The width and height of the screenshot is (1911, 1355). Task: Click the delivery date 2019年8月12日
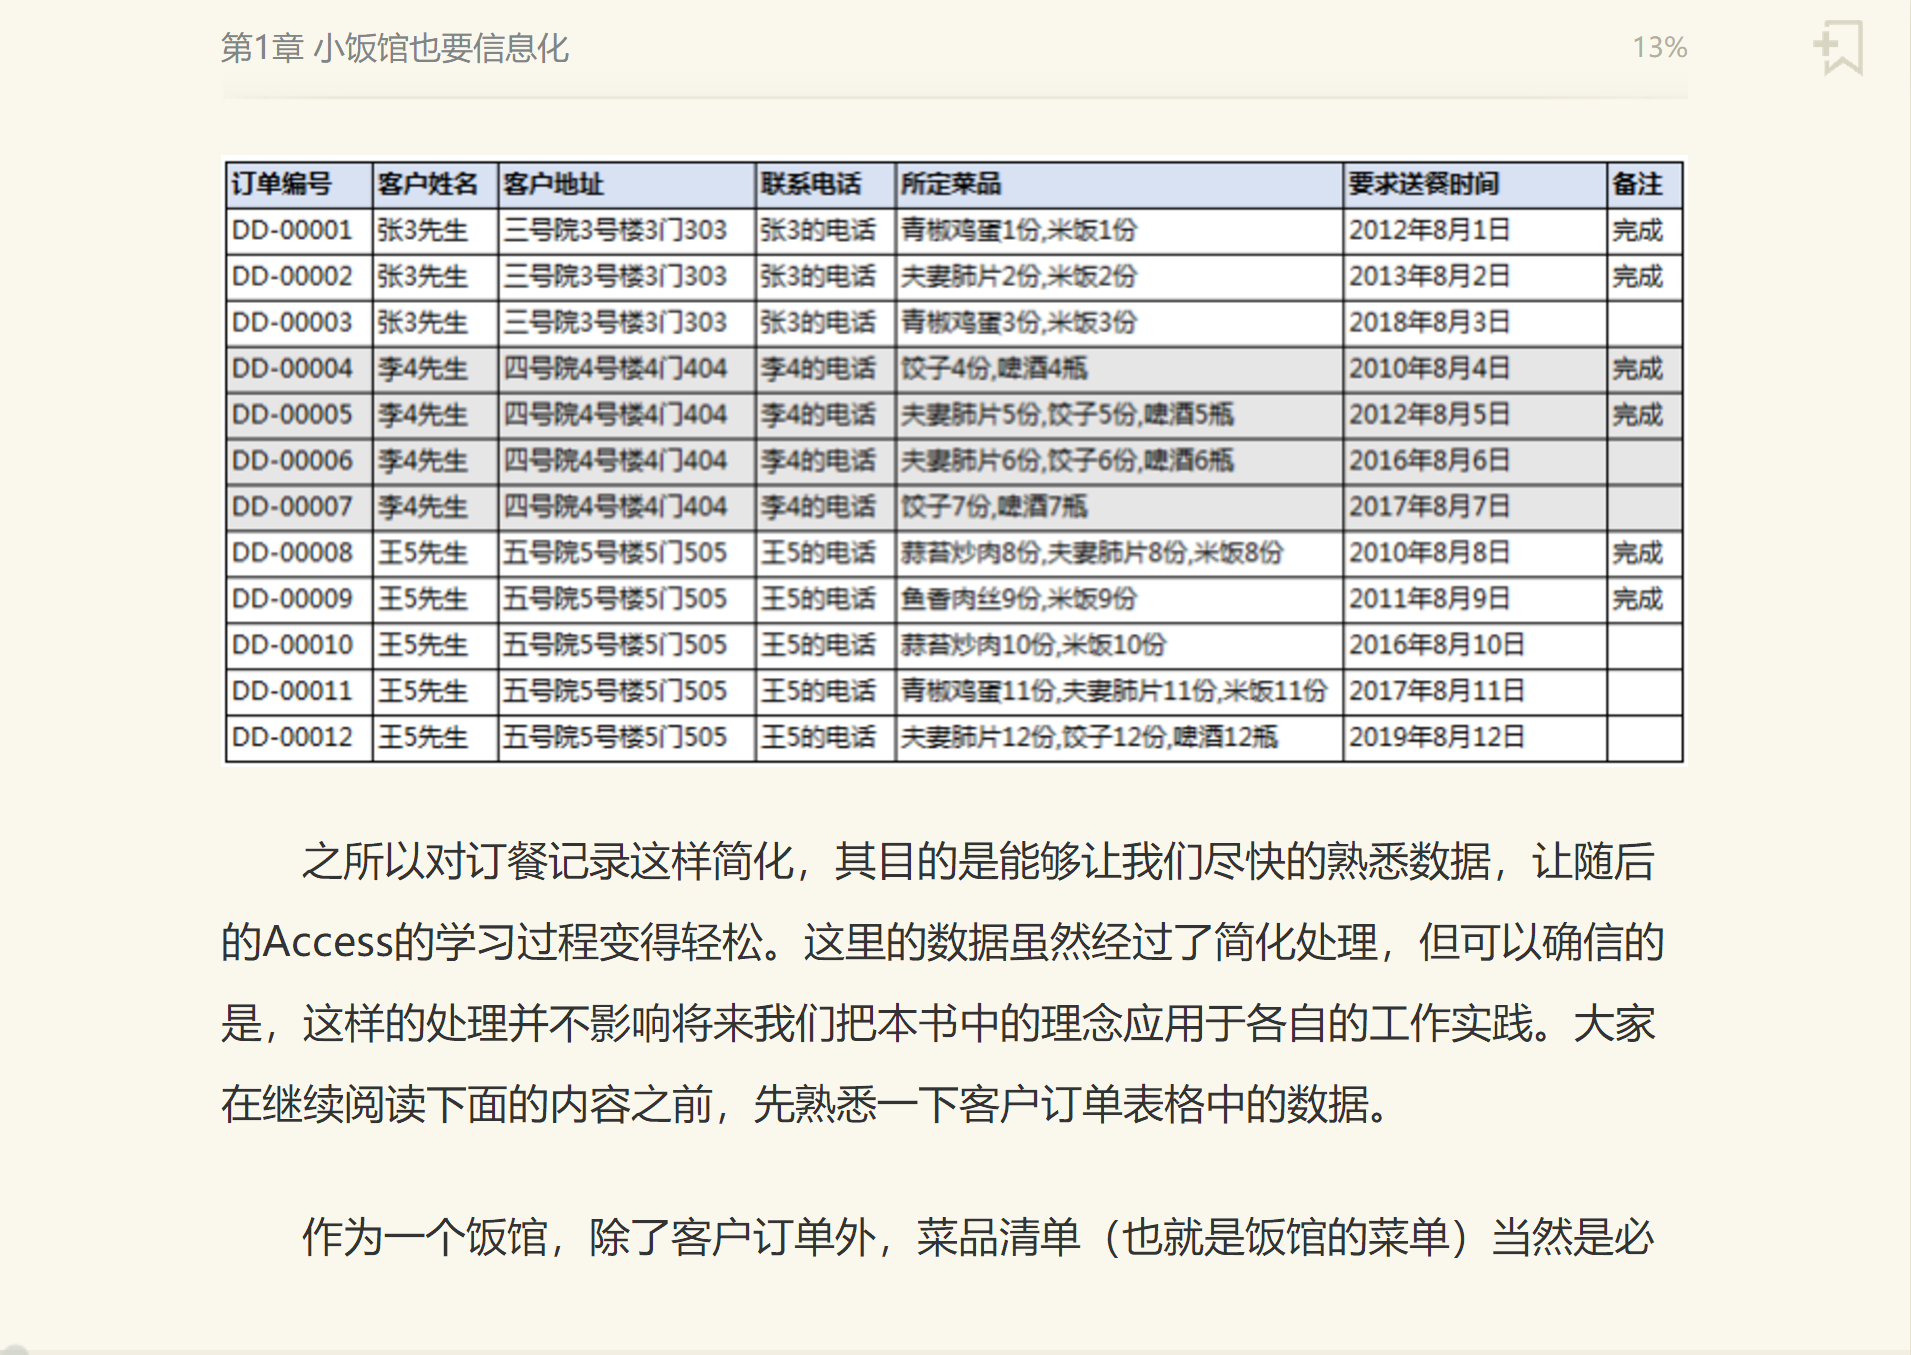(1436, 736)
